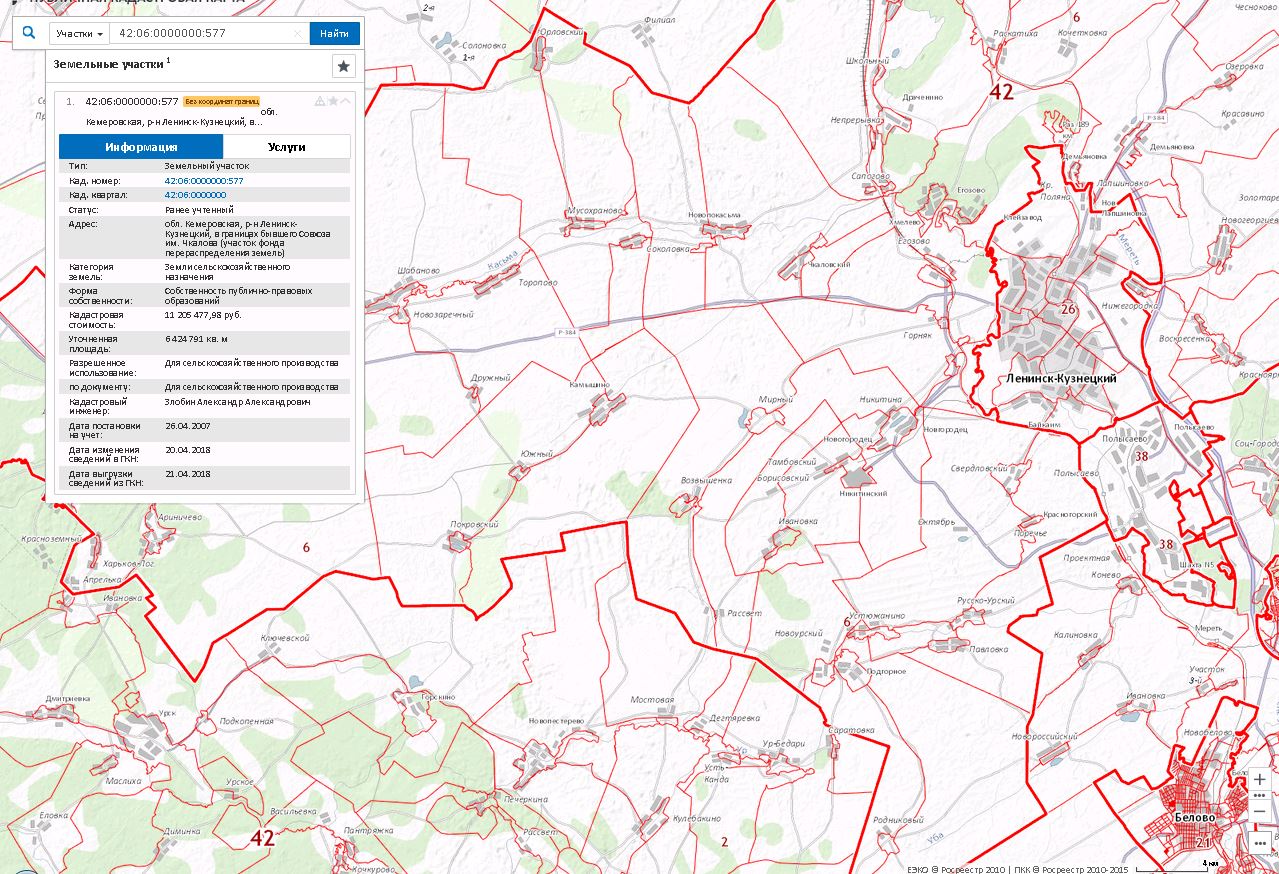Click the Красноярка label on the map
Viewport: 1279px width, 874px height.
[x=1259, y=375]
